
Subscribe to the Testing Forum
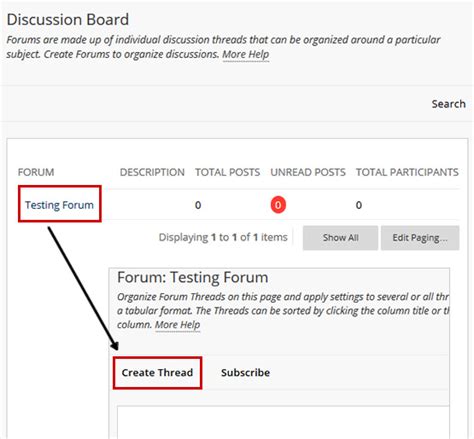point(245,372)
